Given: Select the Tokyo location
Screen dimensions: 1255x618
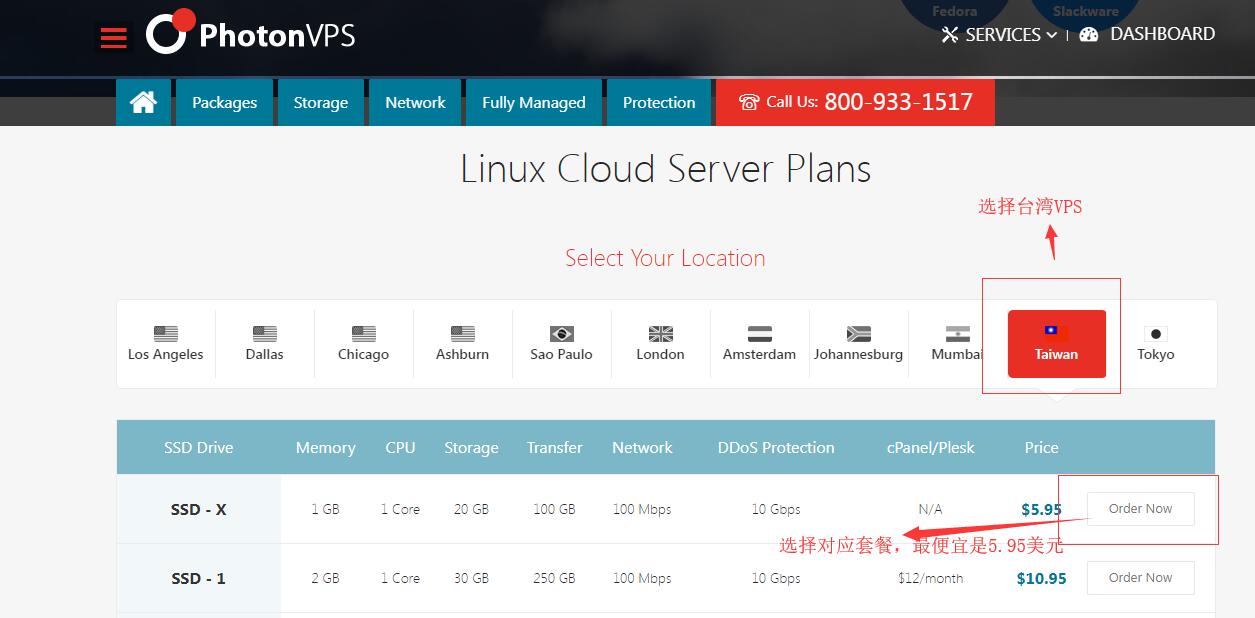Looking at the screenshot, I should click(1156, 344).
